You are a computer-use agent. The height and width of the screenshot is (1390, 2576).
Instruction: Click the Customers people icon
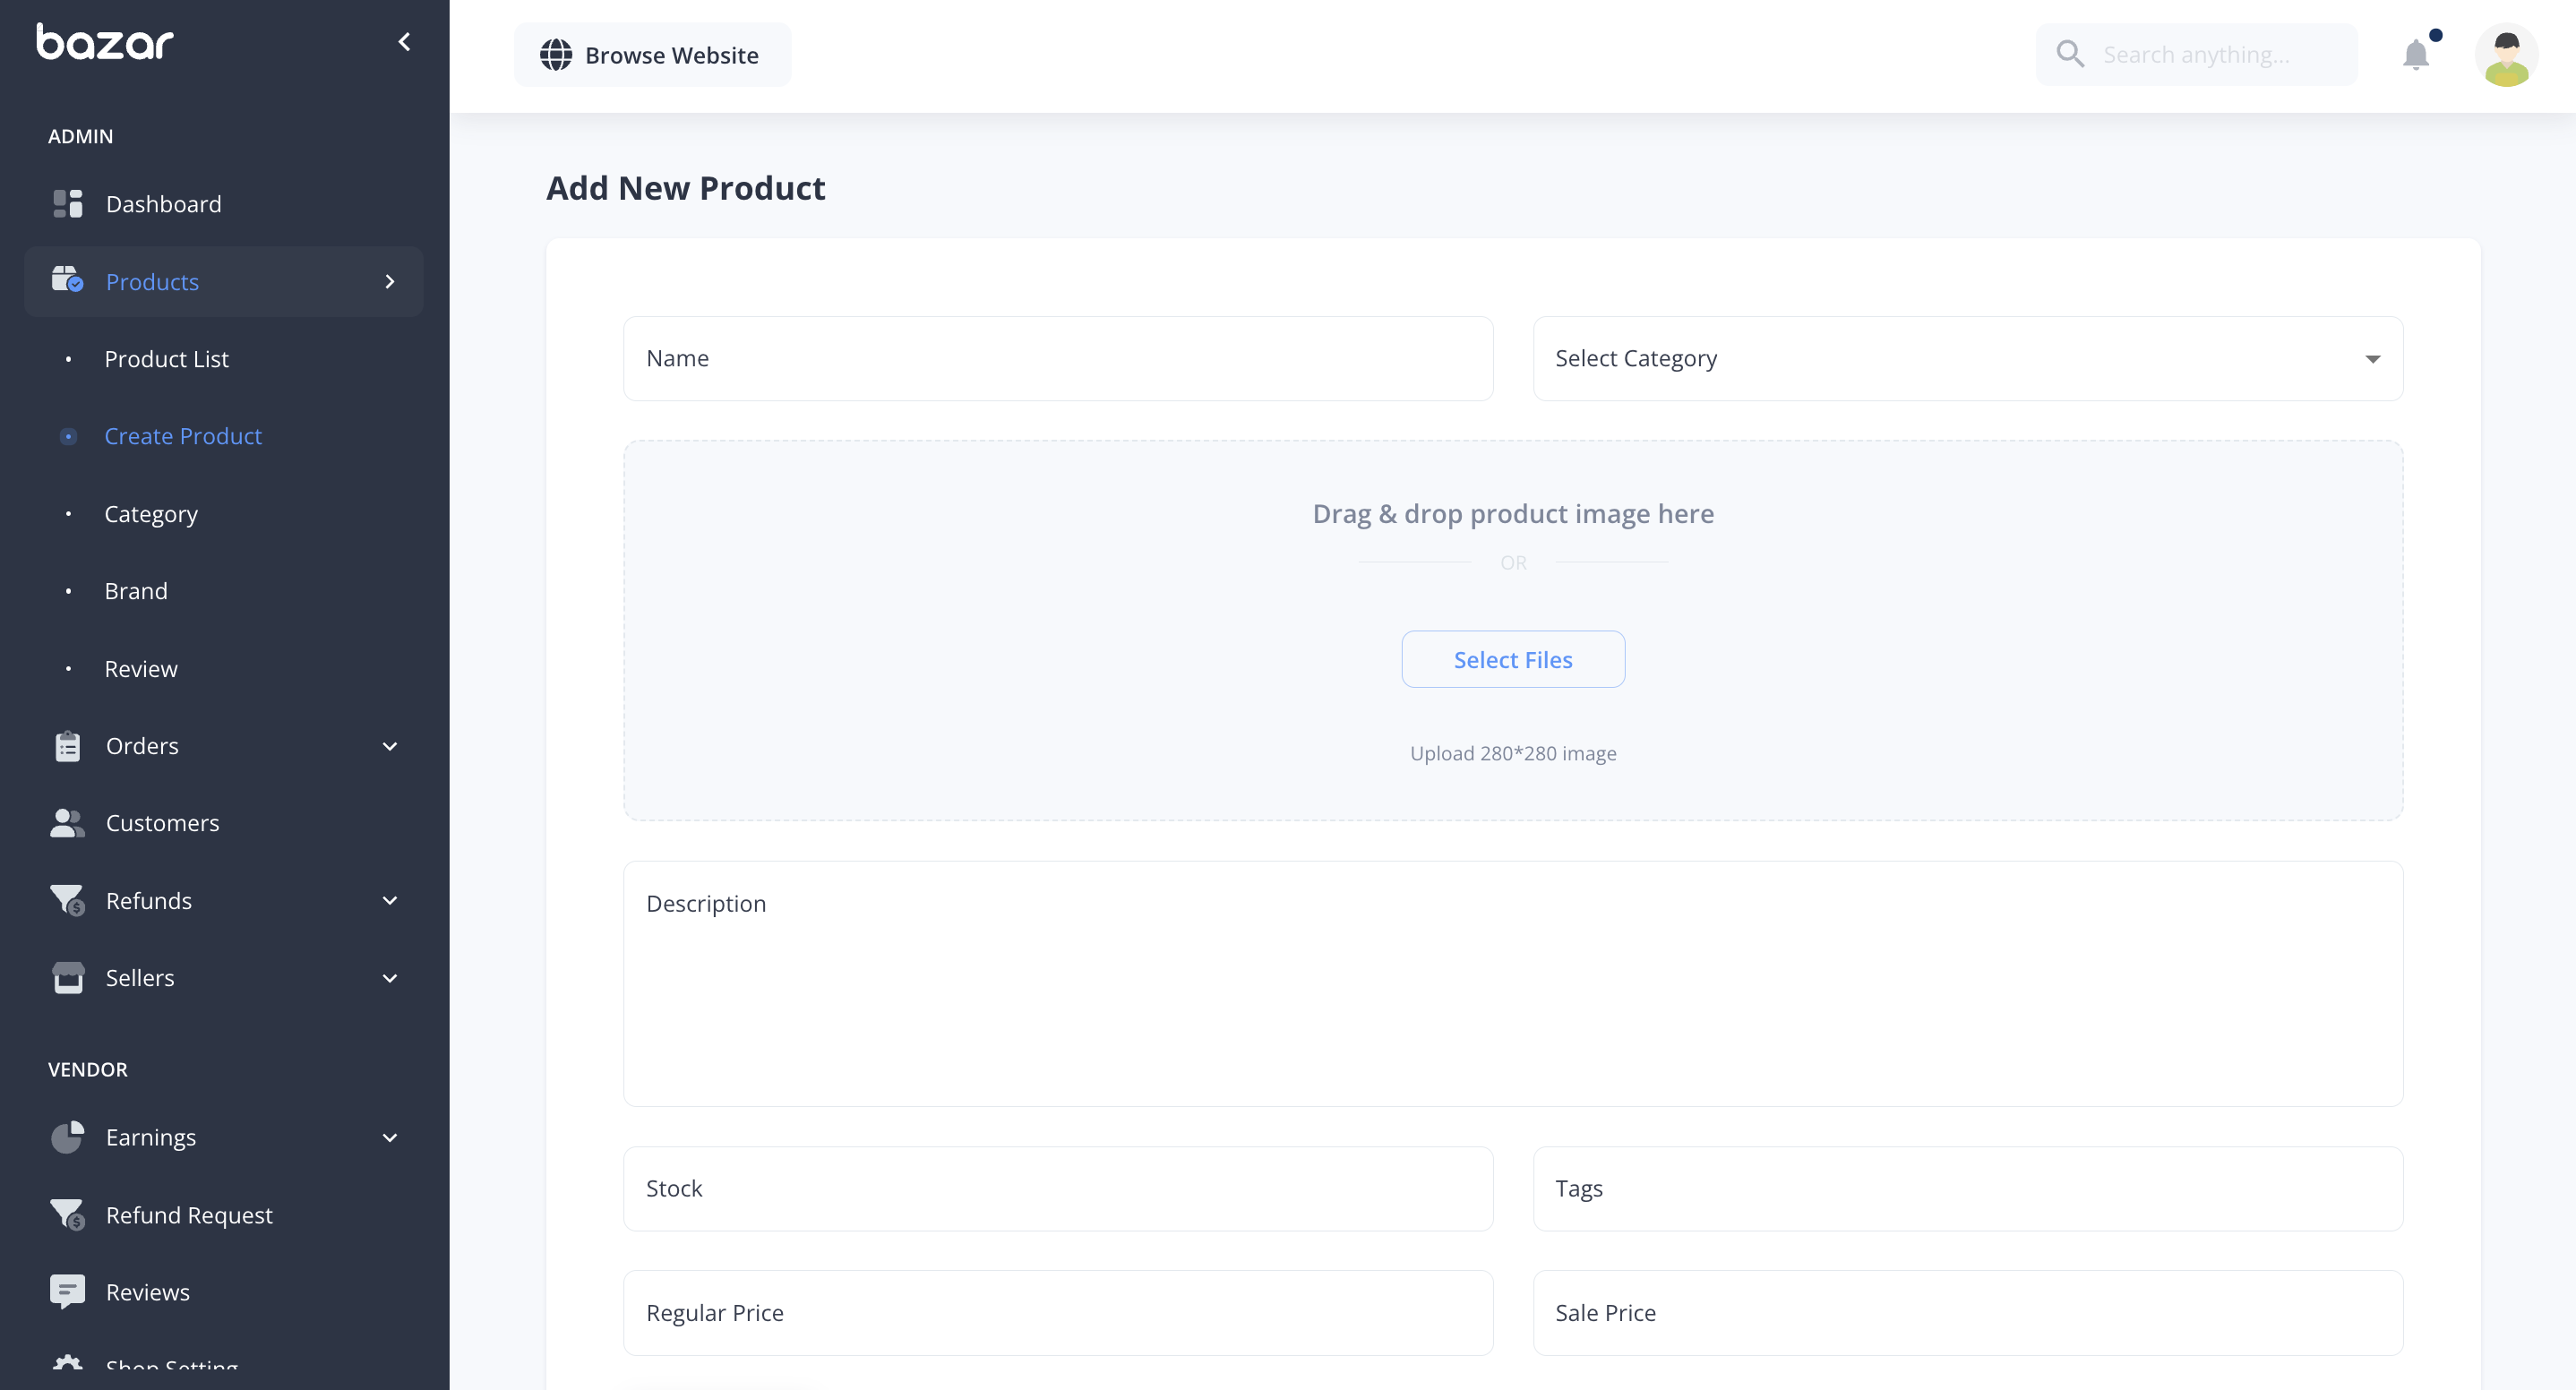(68, 823)
